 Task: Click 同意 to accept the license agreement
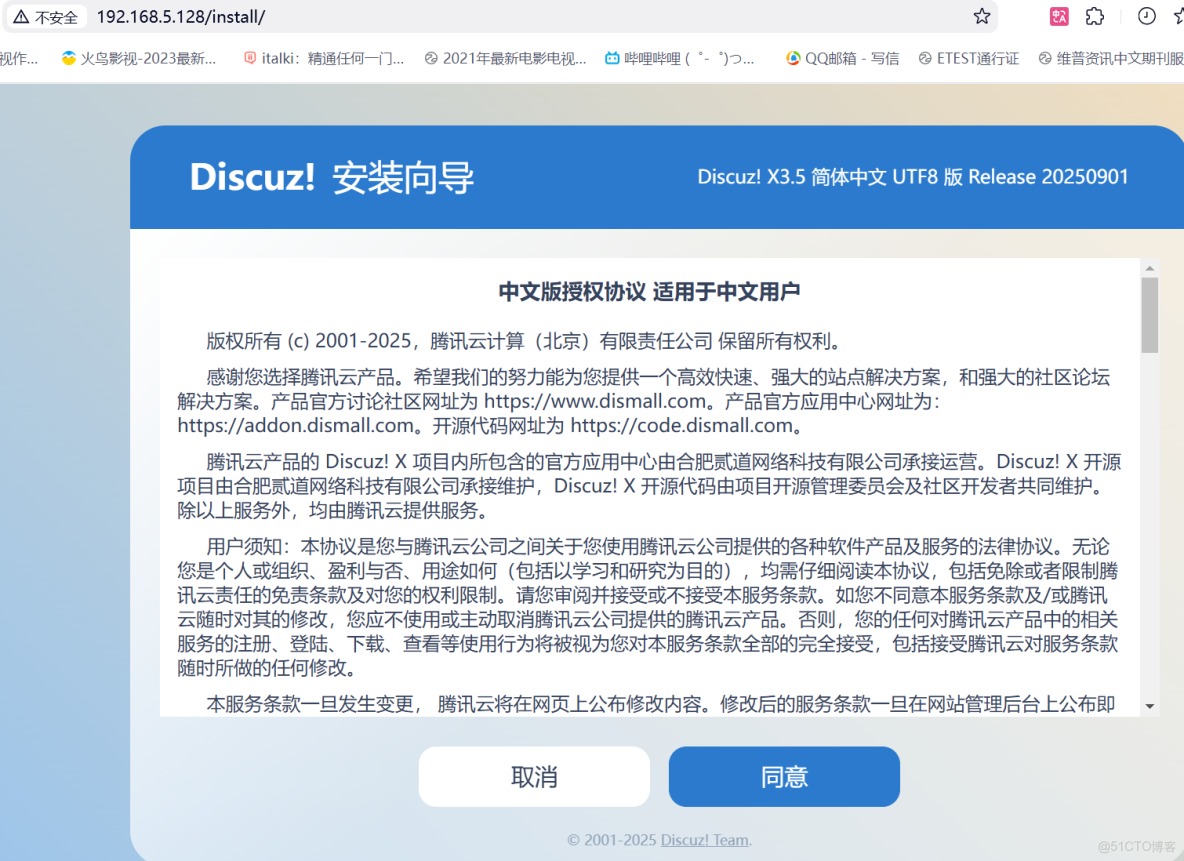click(x=784, y=776)
